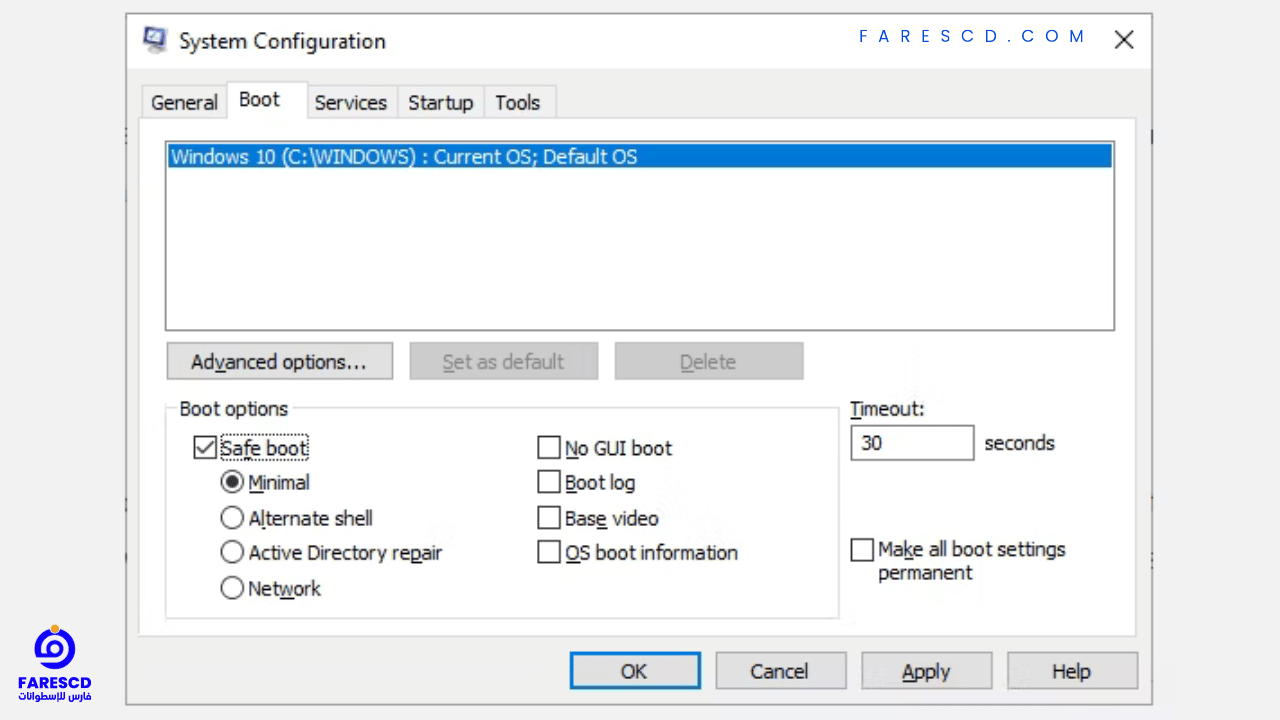Screen dimensions: 1280x720
Task: Go to the Startup tab
Action: pyautogui.click(x=440, y=102)
